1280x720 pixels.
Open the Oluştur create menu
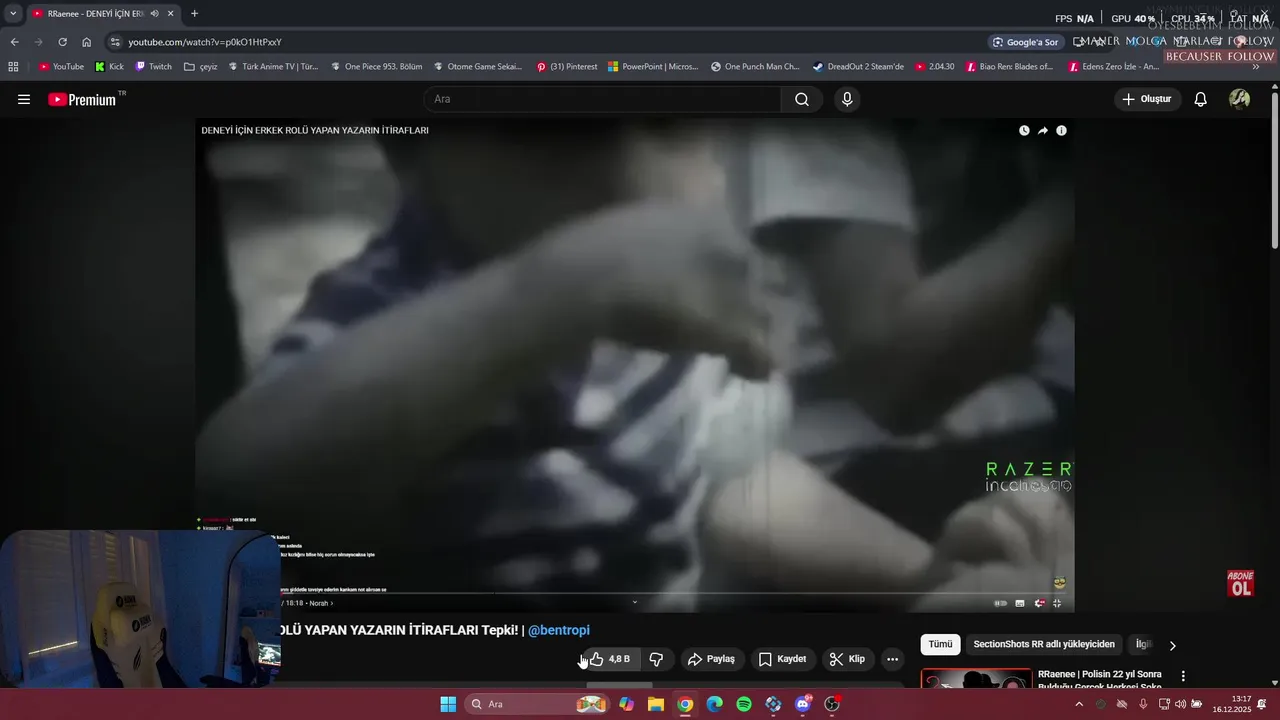1147,99
